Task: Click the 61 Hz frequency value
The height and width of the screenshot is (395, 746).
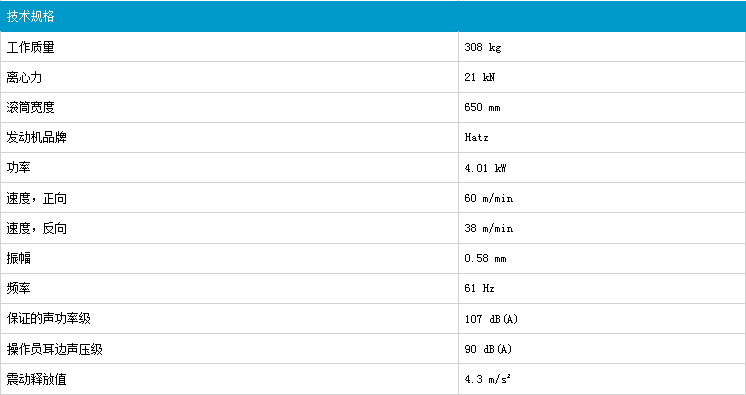Action: [x=480, y=288]
